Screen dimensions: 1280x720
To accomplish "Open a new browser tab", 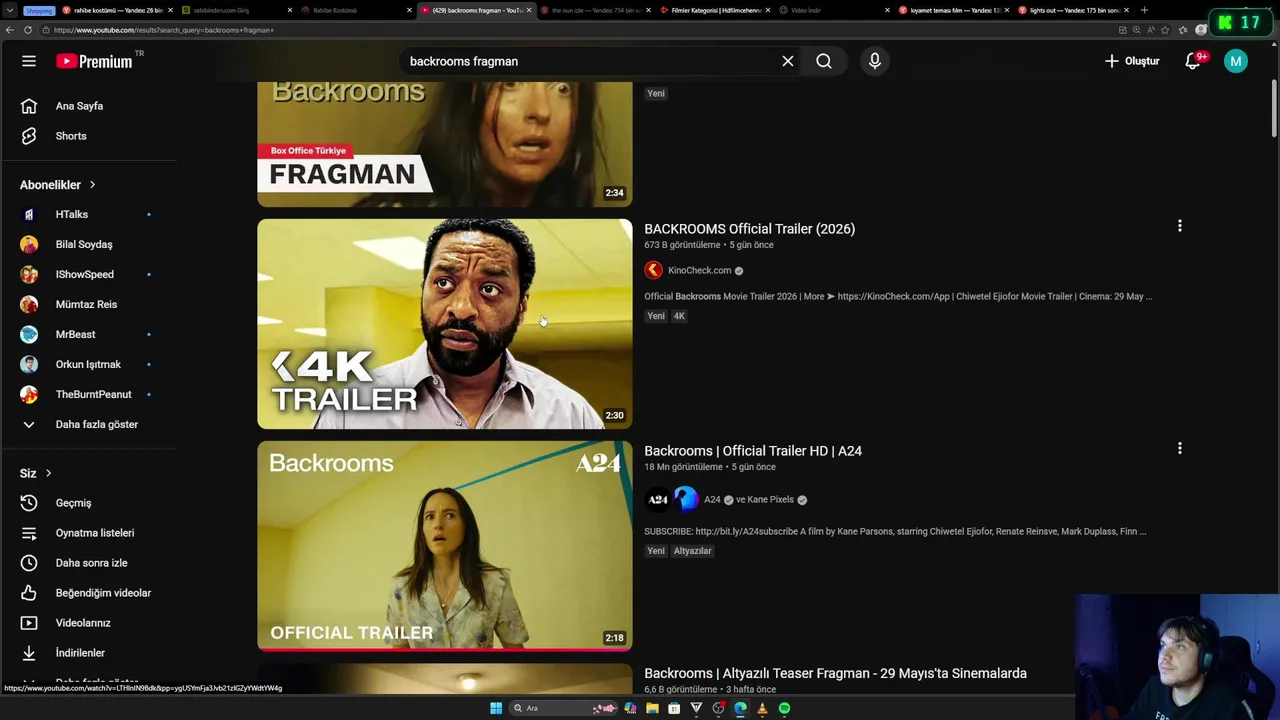I will [1144, 10].
